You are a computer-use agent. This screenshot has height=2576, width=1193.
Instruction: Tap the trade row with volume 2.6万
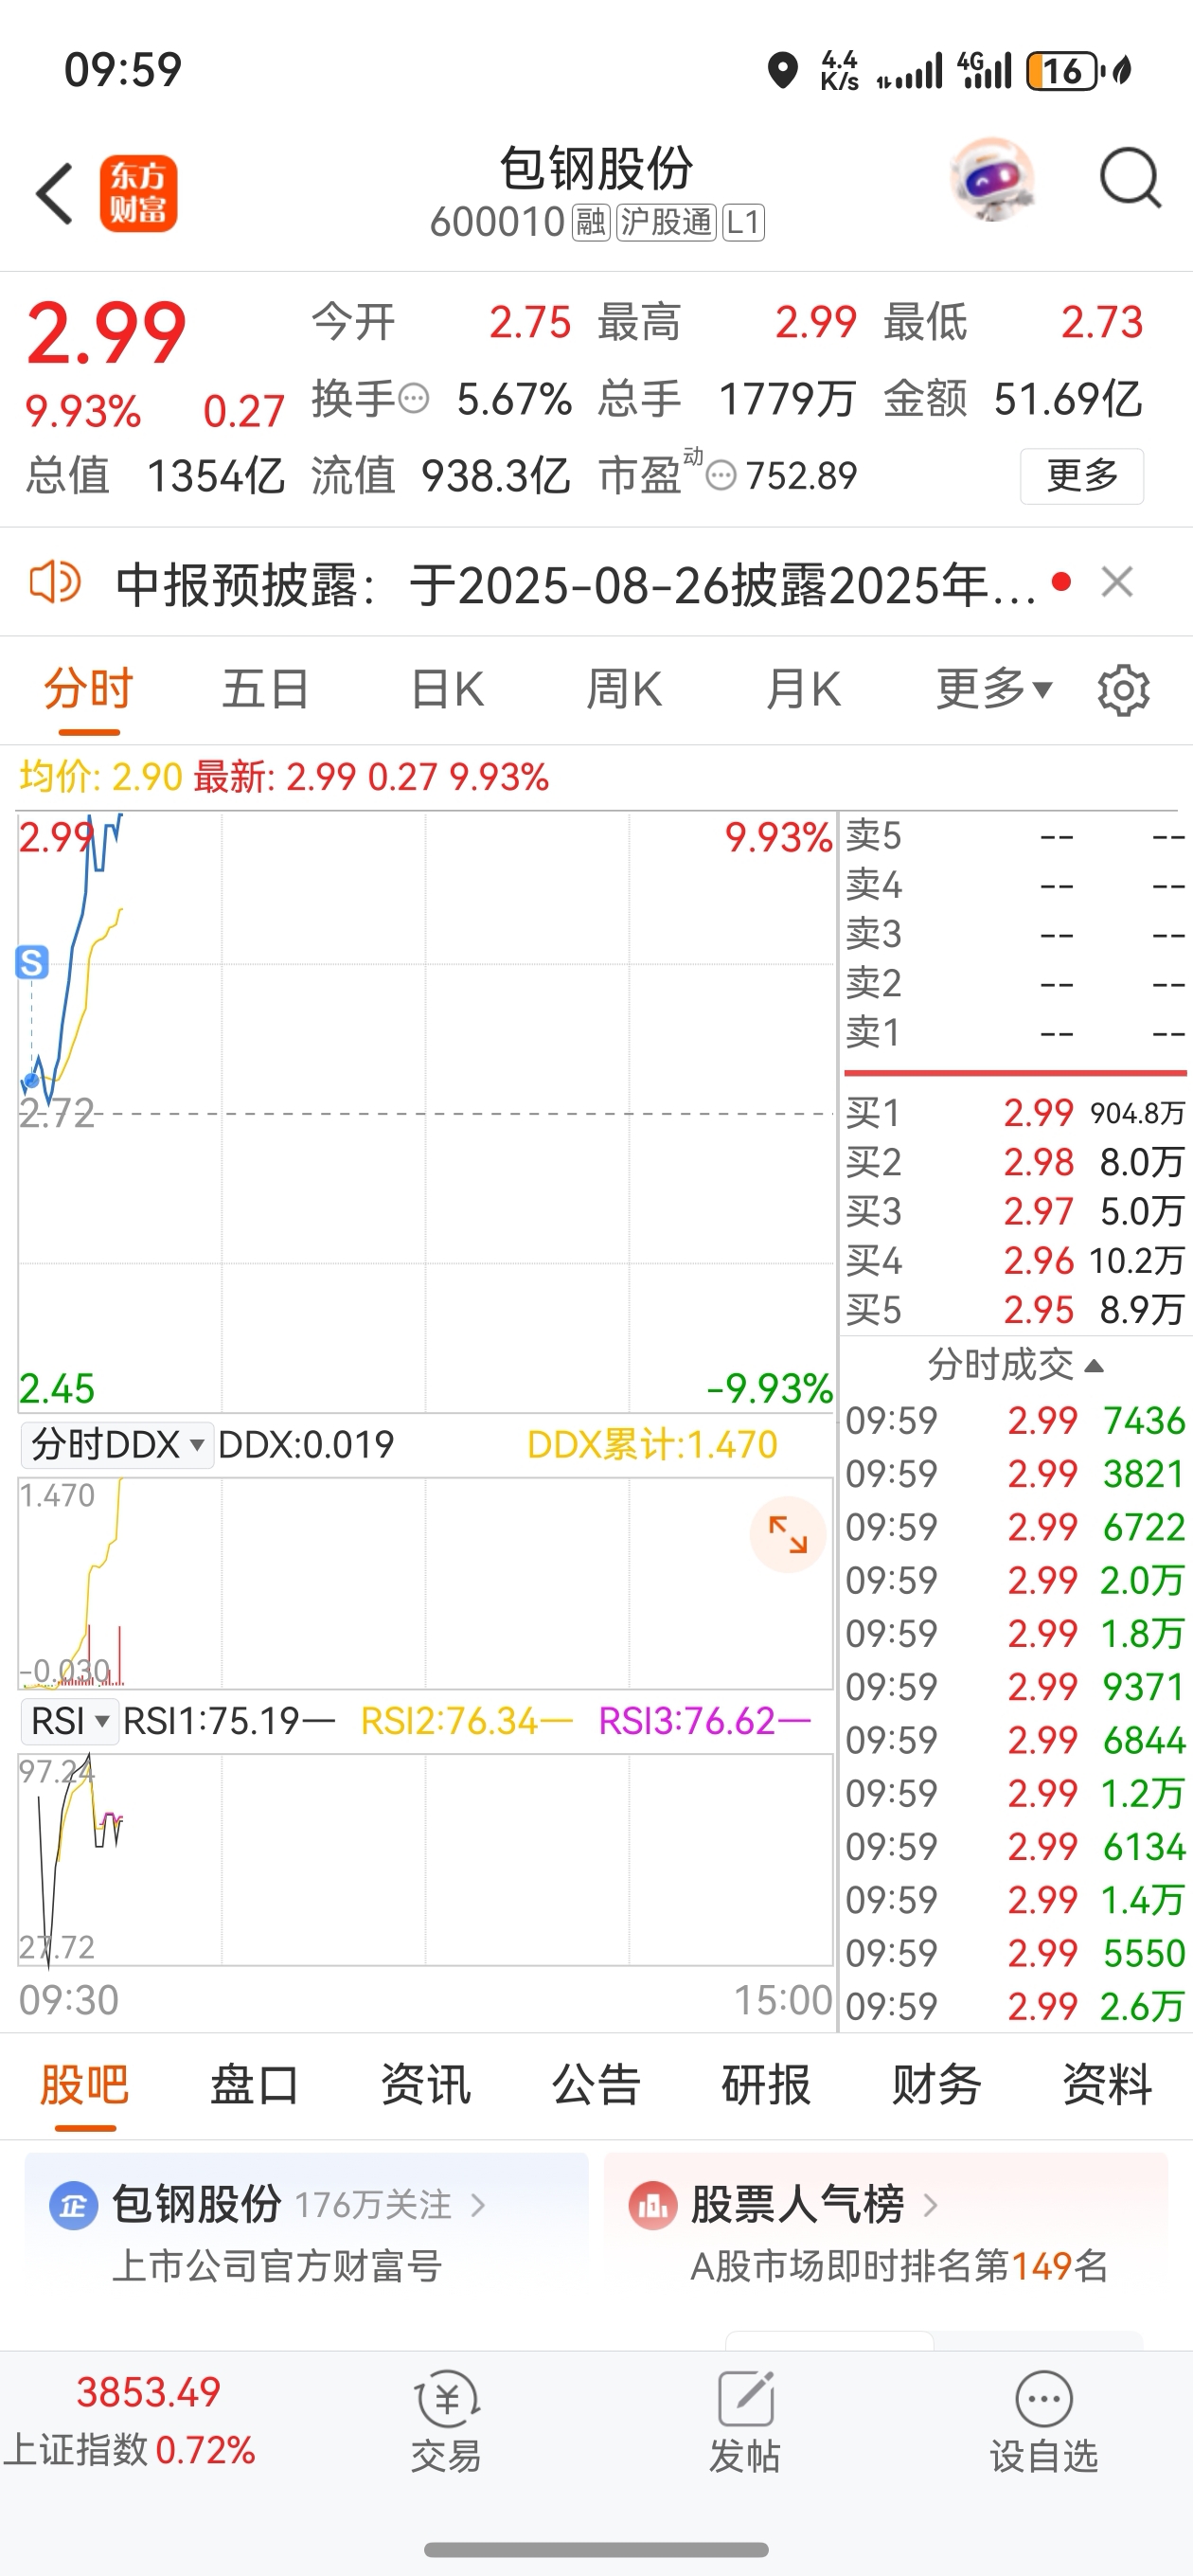pyautogui.click(x=1015, y=2006)
